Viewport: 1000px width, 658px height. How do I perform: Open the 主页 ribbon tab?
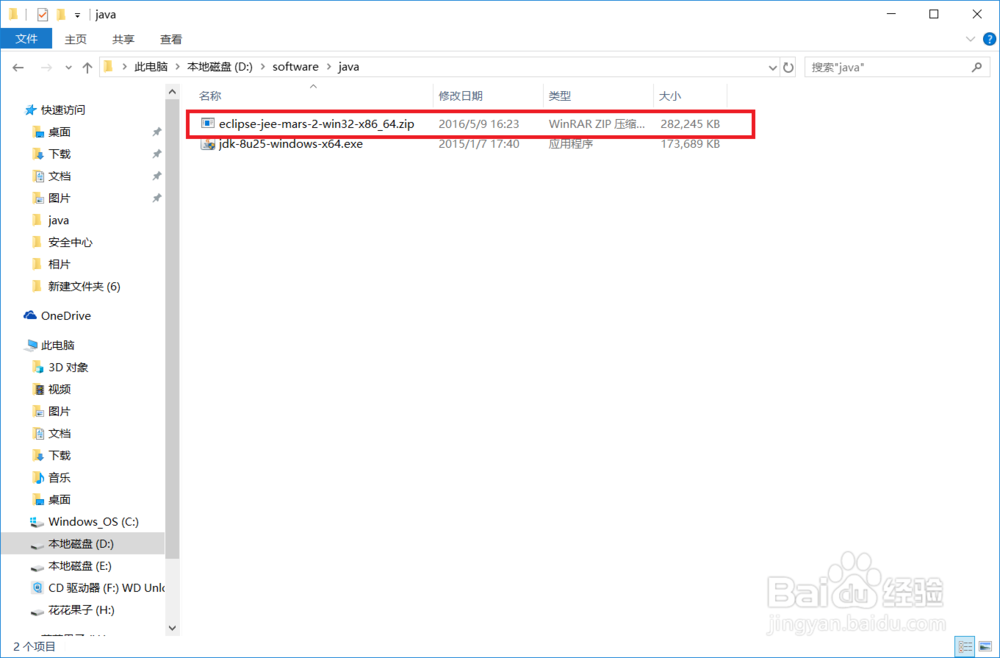[75, 39]
